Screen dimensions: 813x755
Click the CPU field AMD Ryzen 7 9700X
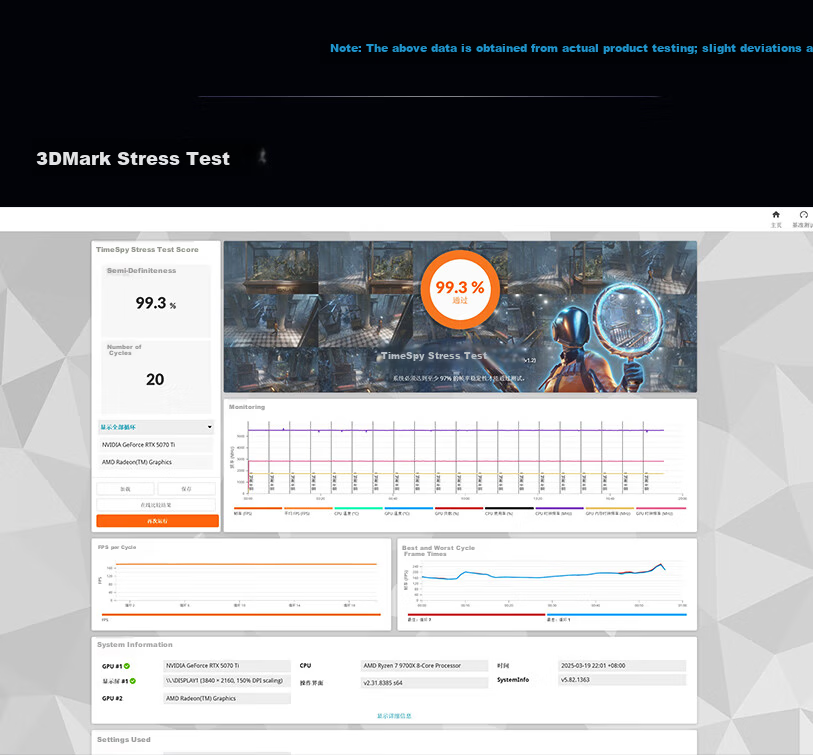pos(424,666)
